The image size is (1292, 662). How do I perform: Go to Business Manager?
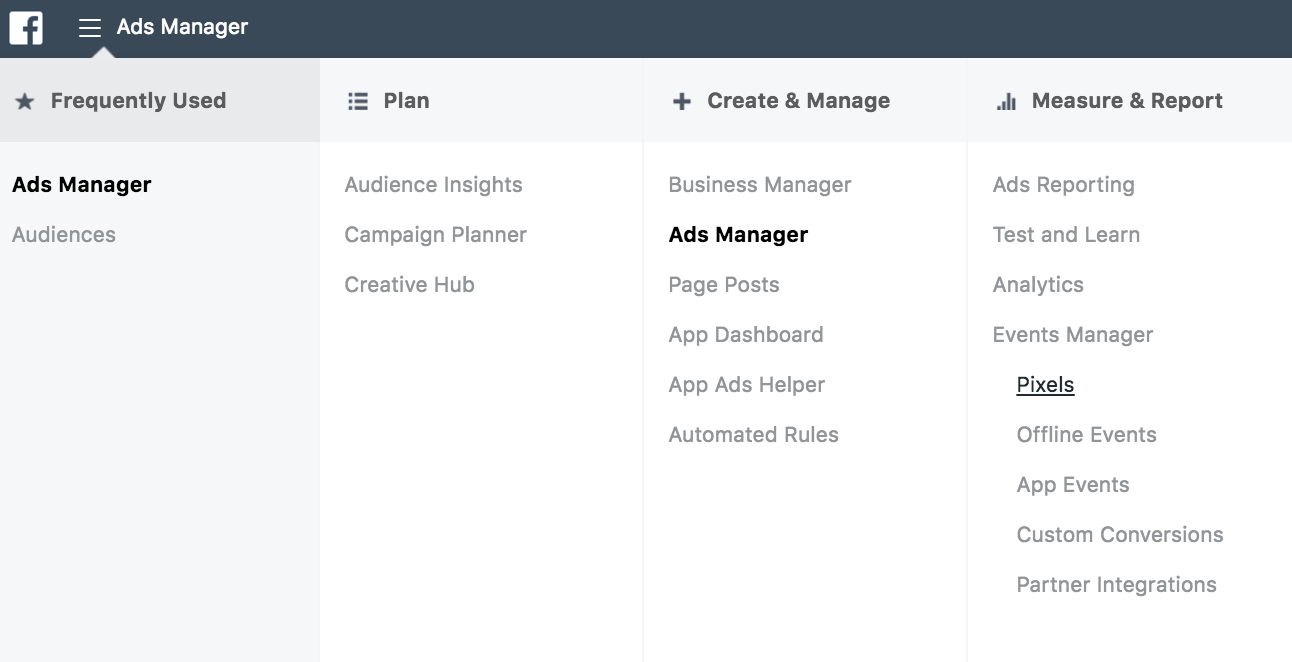[759, 185]
